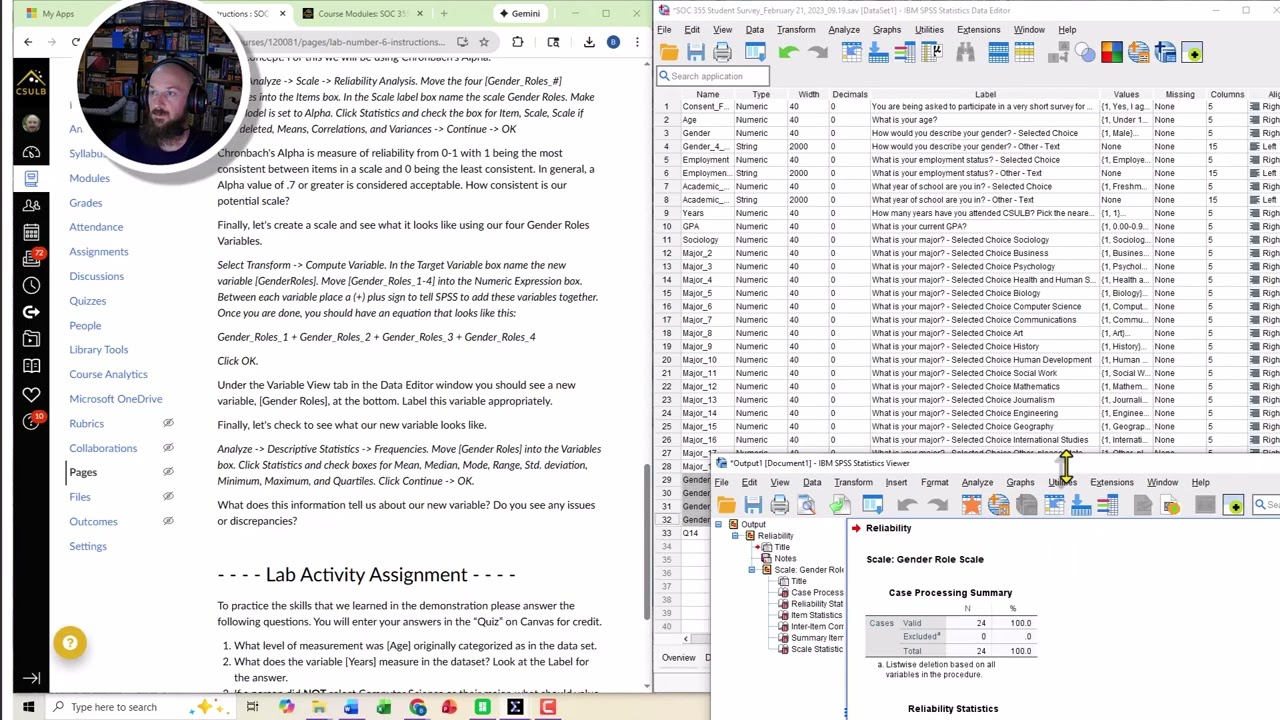Viewport: 1280px width, 720px height.
Task: Click the Value Labels colored squares icon
Action: point(1111,53)
